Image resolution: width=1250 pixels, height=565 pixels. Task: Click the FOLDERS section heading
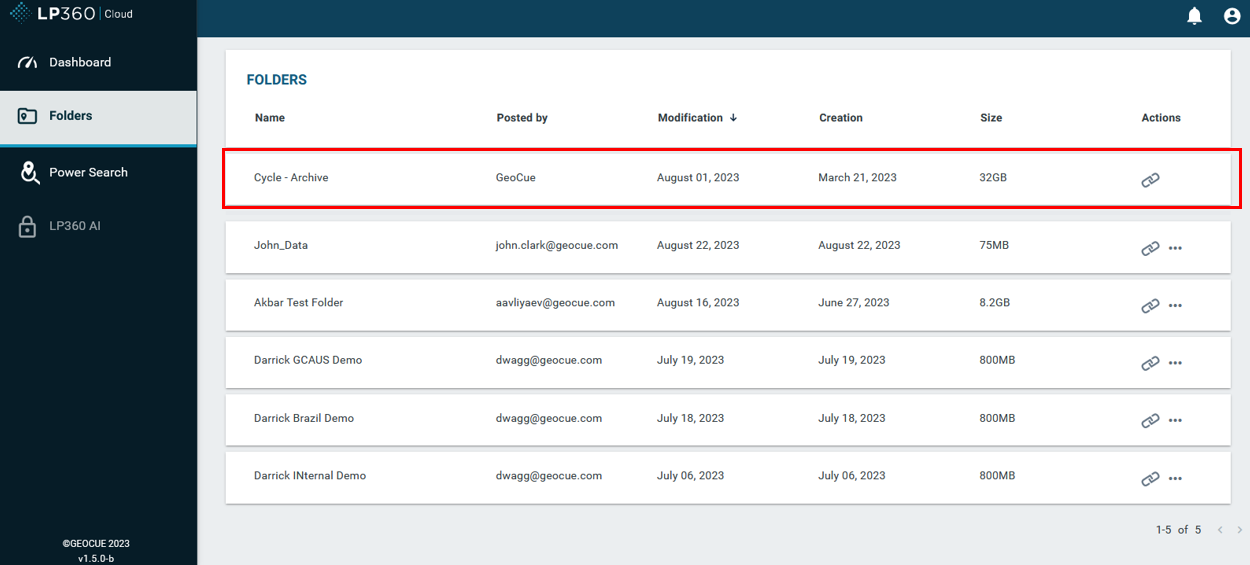point(277,80)
